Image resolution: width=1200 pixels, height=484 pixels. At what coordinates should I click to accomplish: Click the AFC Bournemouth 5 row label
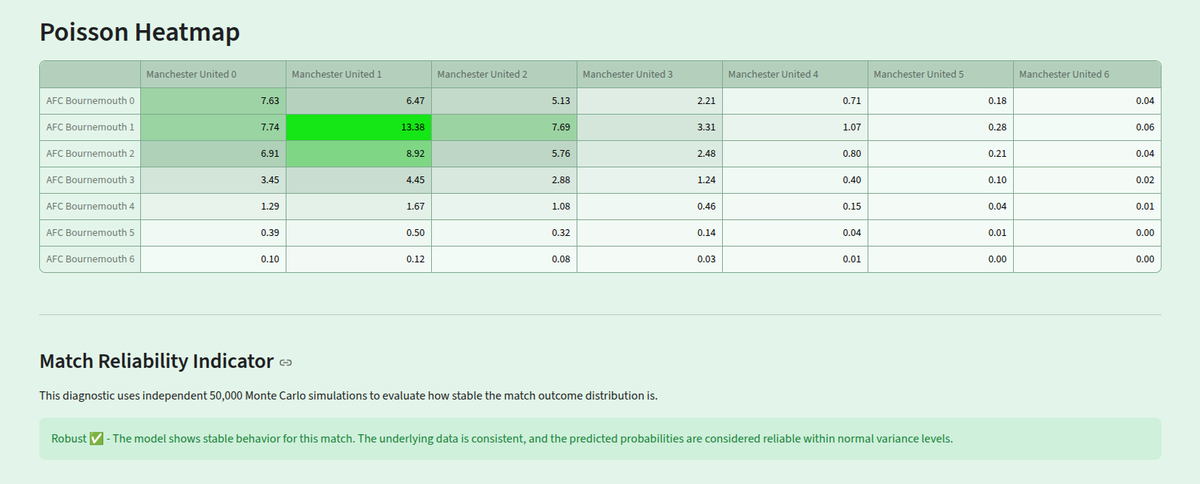pos(90,232)
